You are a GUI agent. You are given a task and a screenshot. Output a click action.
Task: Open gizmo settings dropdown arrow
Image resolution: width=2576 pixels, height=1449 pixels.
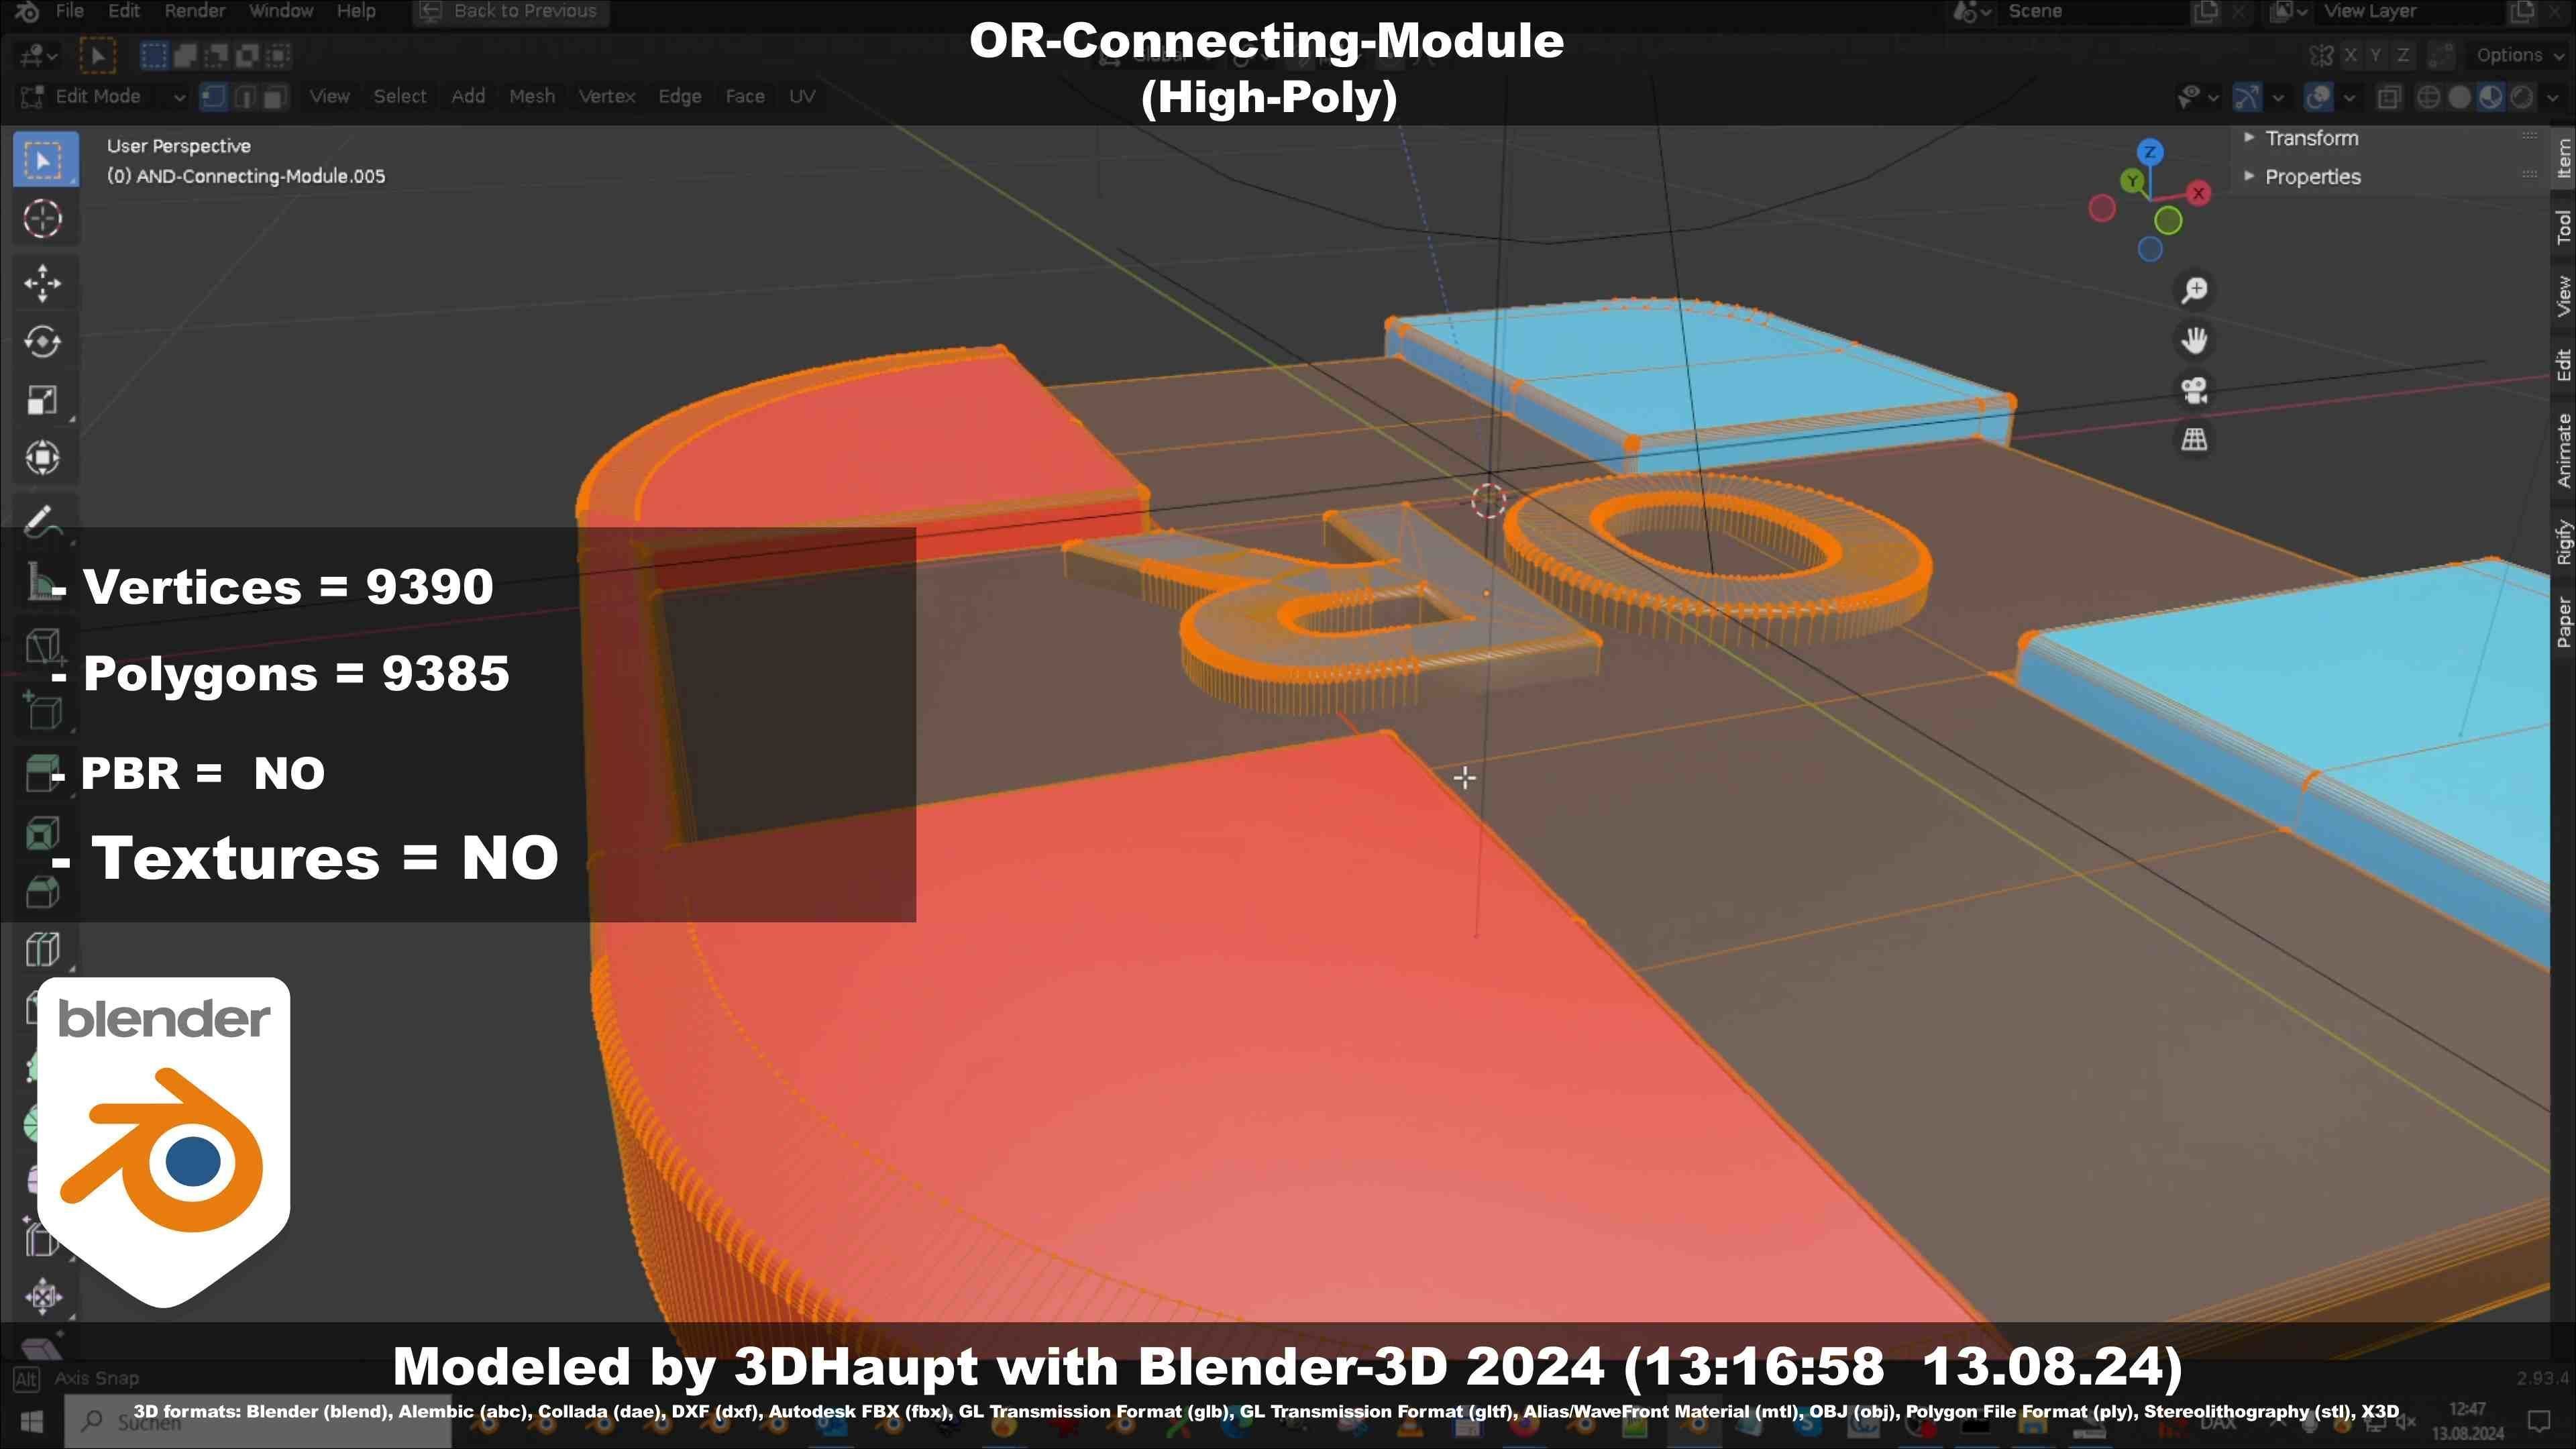[2278, 97]
